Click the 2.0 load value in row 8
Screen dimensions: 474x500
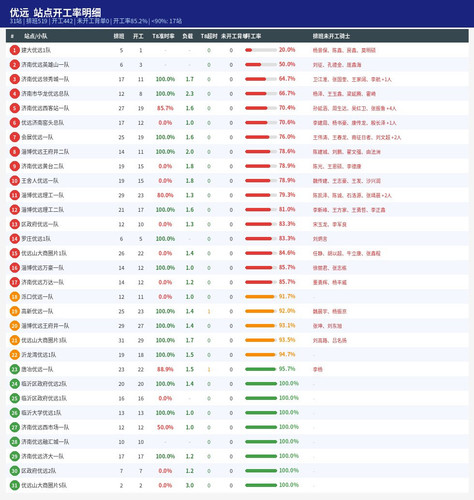tap(190, 152)
